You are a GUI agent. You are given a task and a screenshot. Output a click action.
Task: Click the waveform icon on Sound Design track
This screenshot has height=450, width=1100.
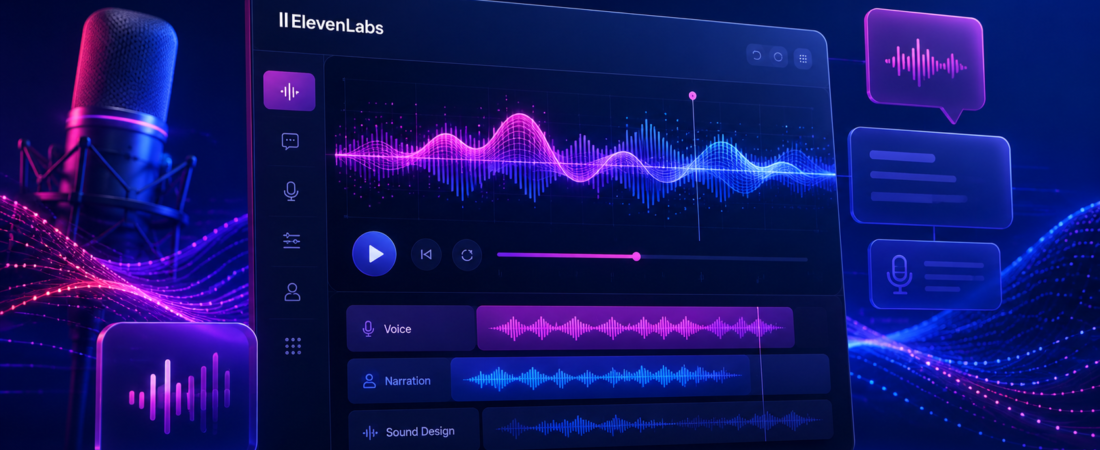point(370,432)
